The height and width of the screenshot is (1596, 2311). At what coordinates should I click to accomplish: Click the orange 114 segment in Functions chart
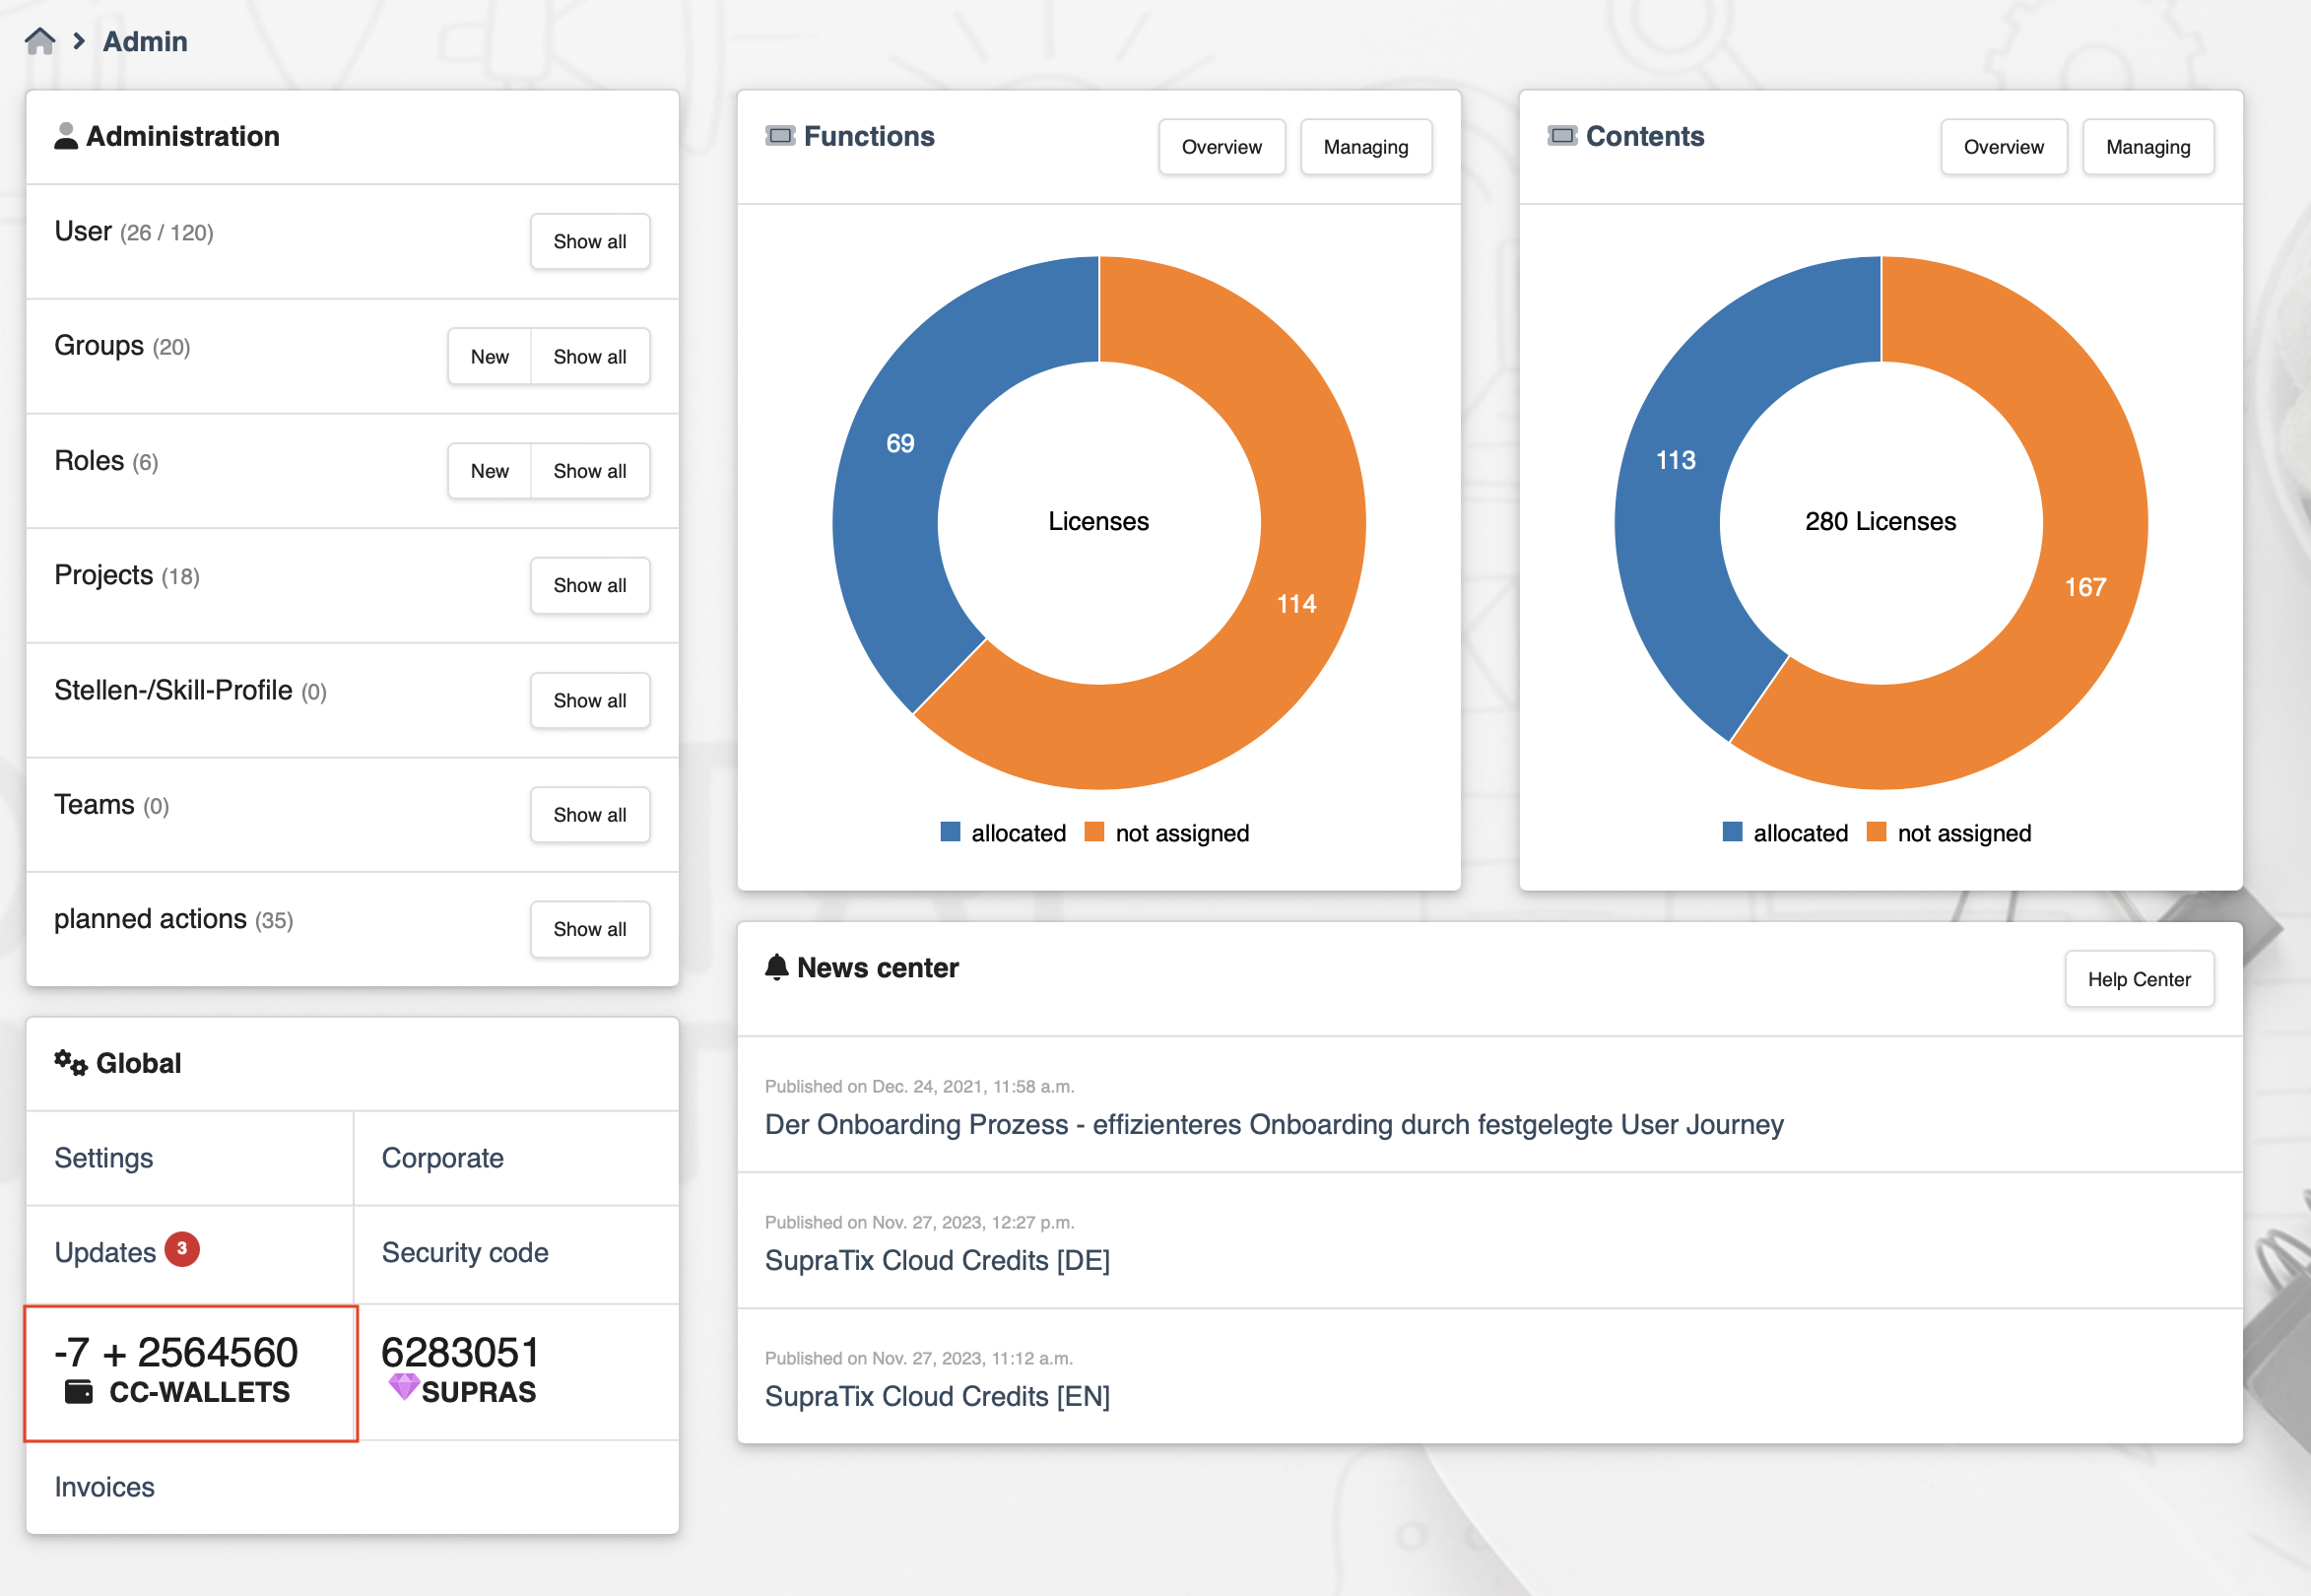pyautogui.click(x=1297, y=603)
